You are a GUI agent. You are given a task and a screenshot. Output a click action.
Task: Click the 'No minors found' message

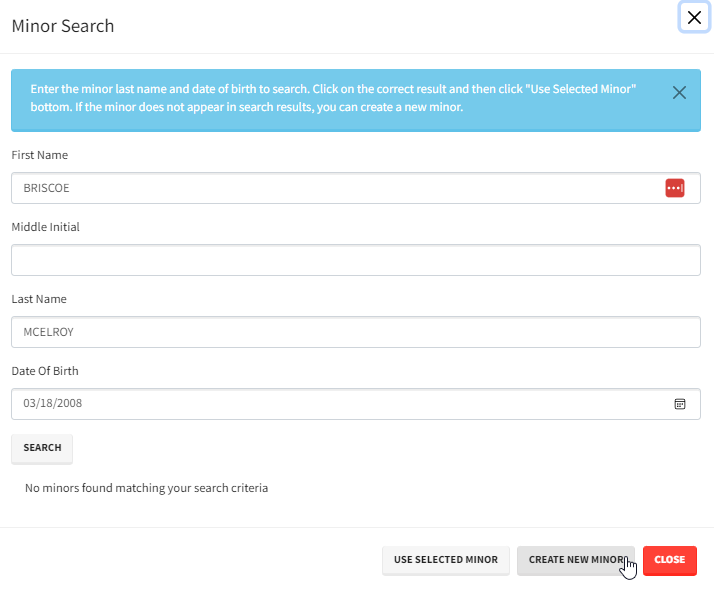click(146, 488)
